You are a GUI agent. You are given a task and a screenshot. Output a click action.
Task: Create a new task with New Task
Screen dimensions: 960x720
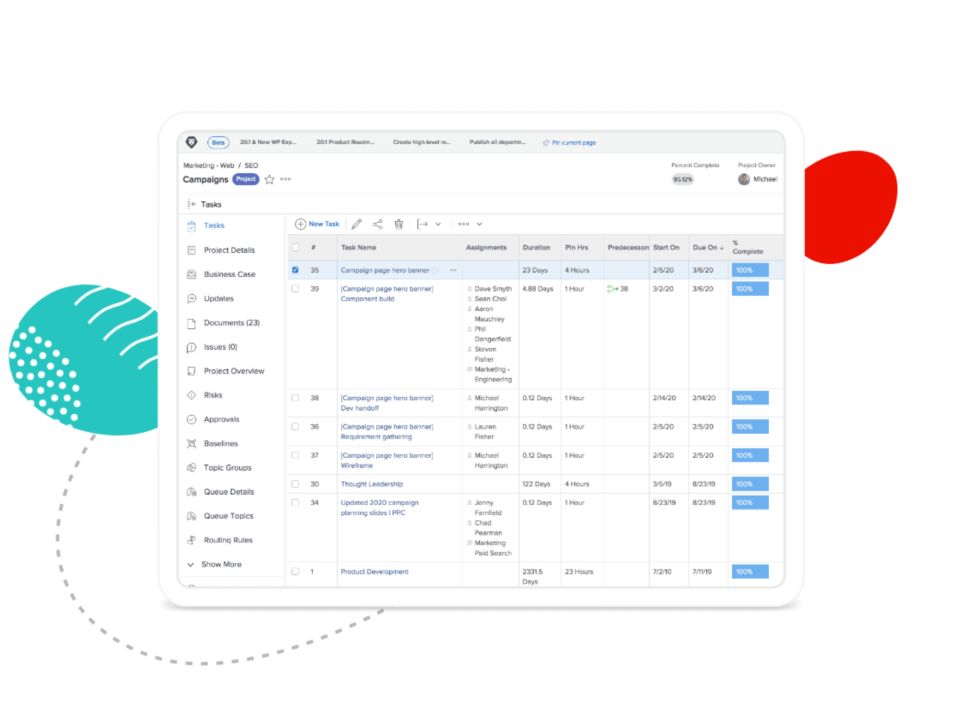pyautogui.click(x=318, y=224)
